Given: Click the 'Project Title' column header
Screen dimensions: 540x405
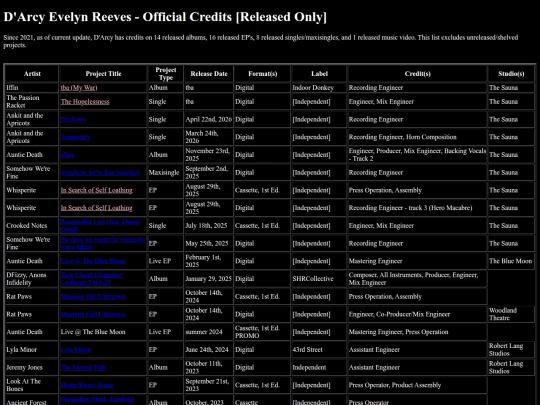Looking at the screenshot, I should click(103, 74).
